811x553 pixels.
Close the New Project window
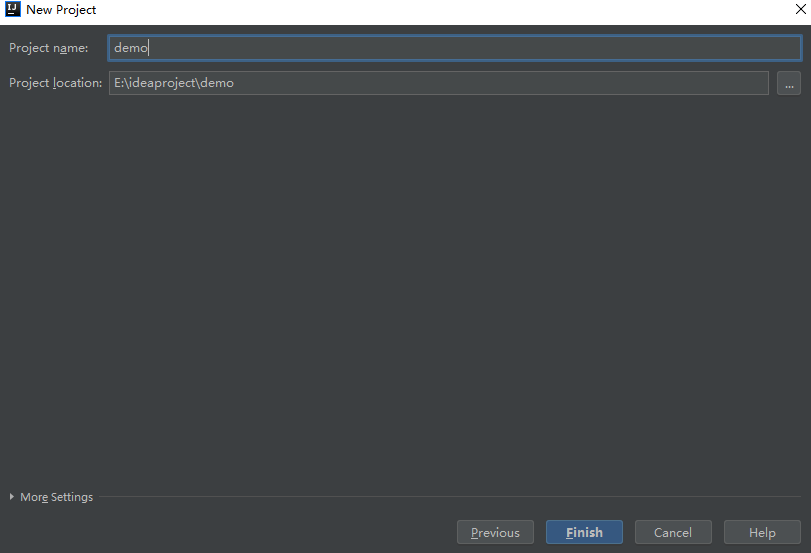coord(800,9)
